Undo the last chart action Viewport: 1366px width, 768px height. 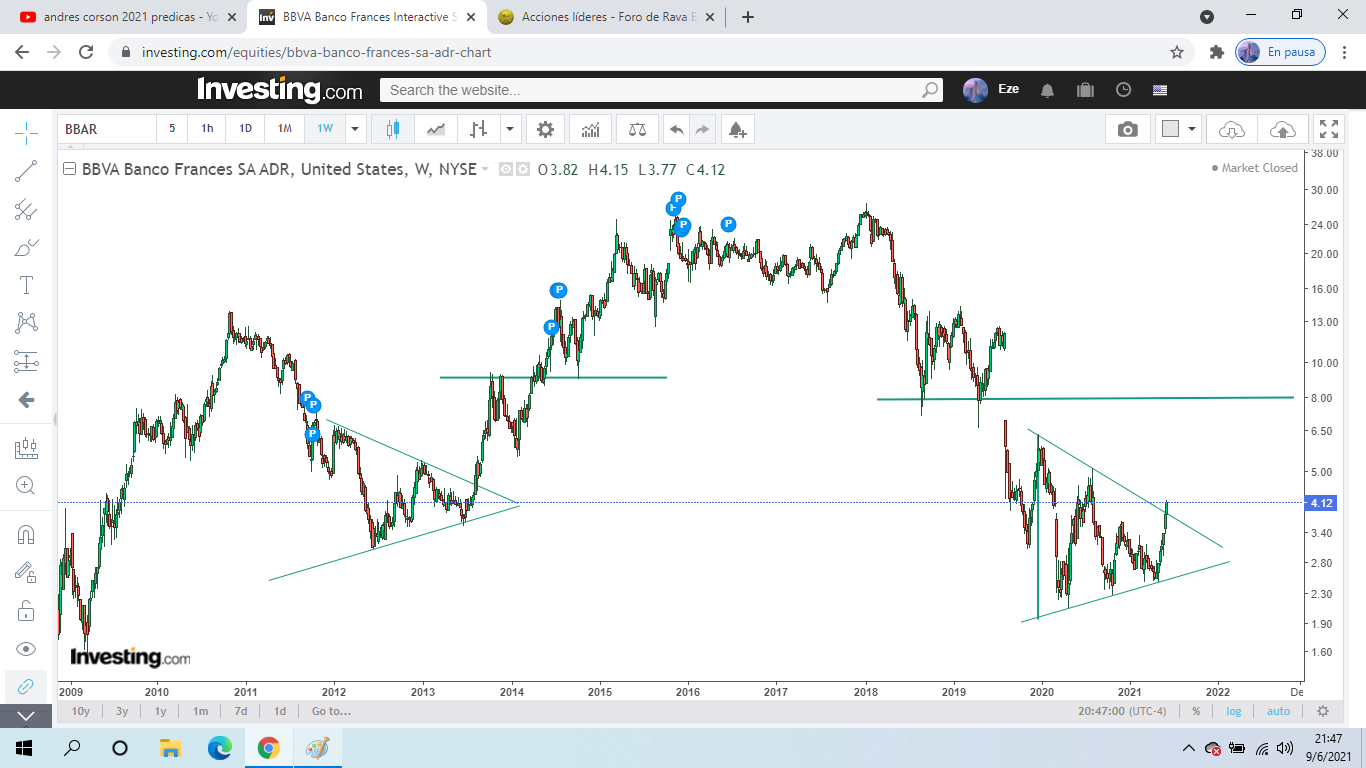click(677, 129)
